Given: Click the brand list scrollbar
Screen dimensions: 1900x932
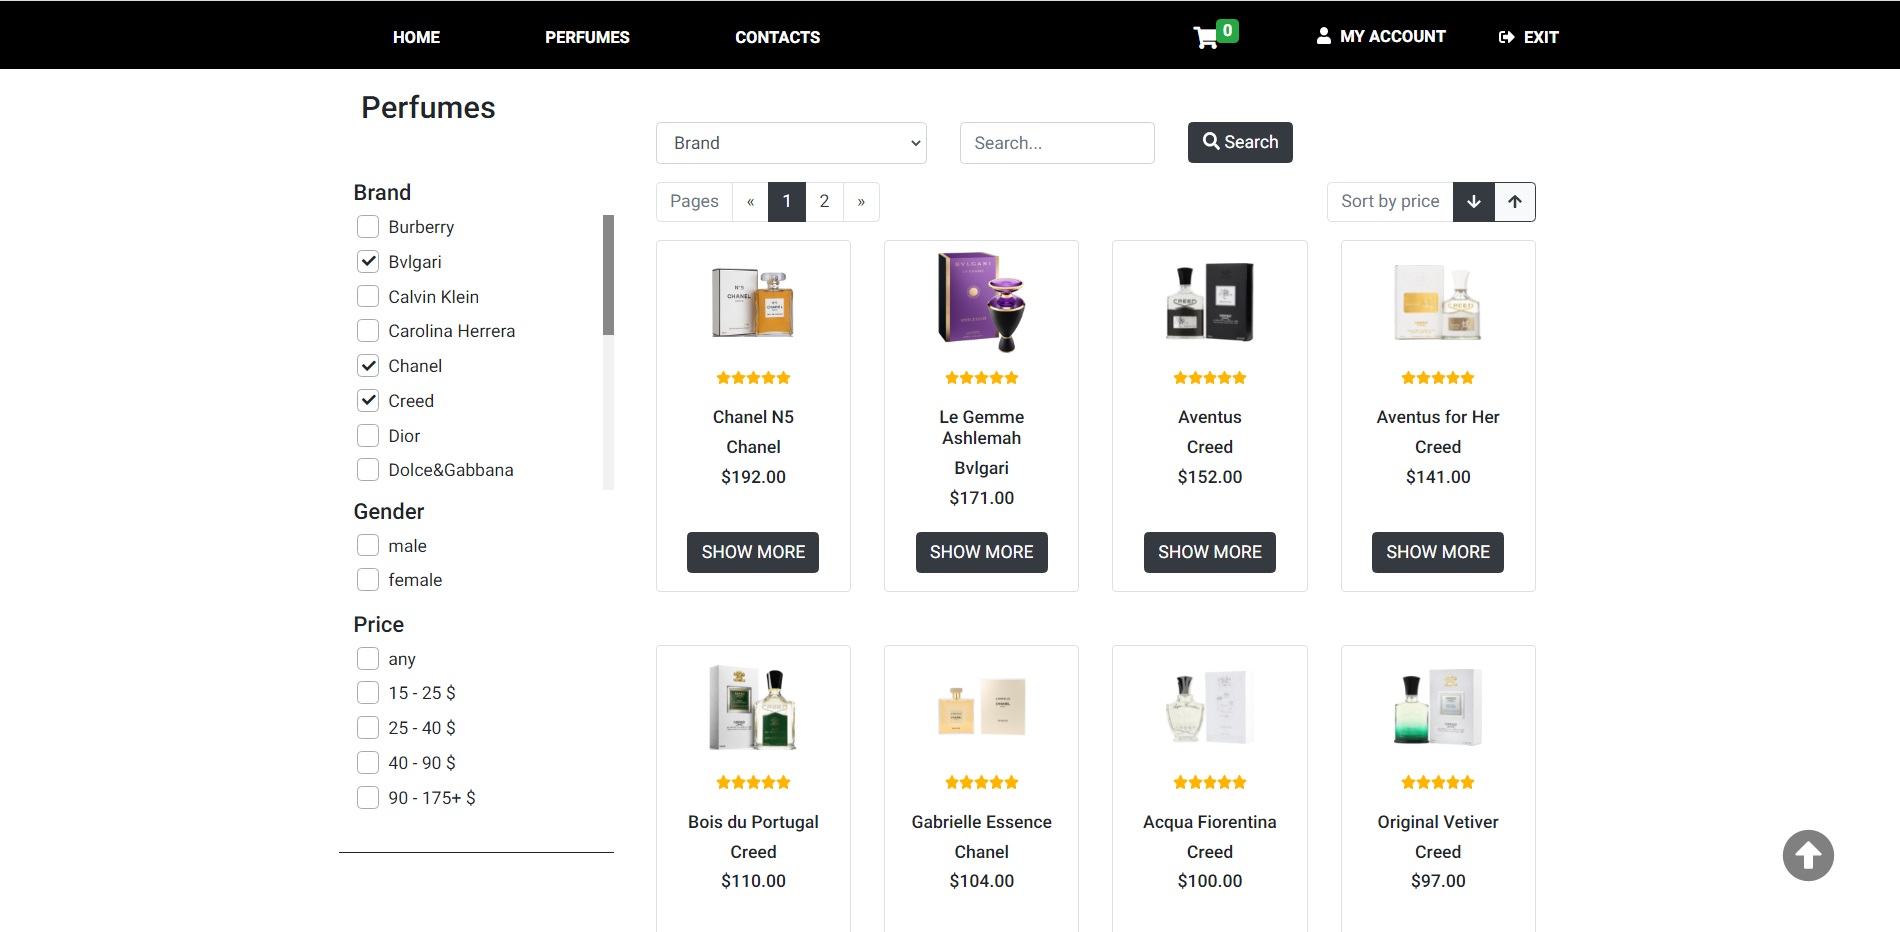Looking at the screenshot, I should click(x=608, y=275).
